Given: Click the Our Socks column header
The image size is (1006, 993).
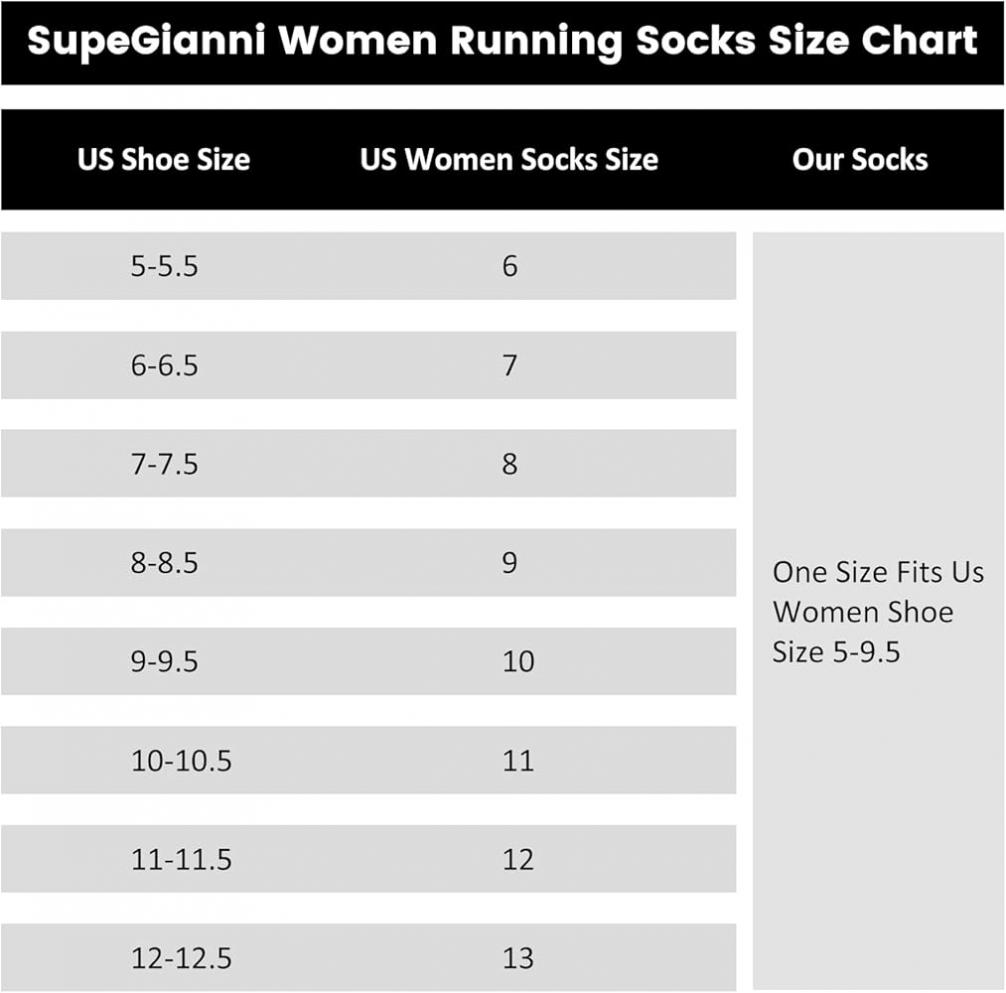Looking at the screenshot, I should (x=860, y=159).
